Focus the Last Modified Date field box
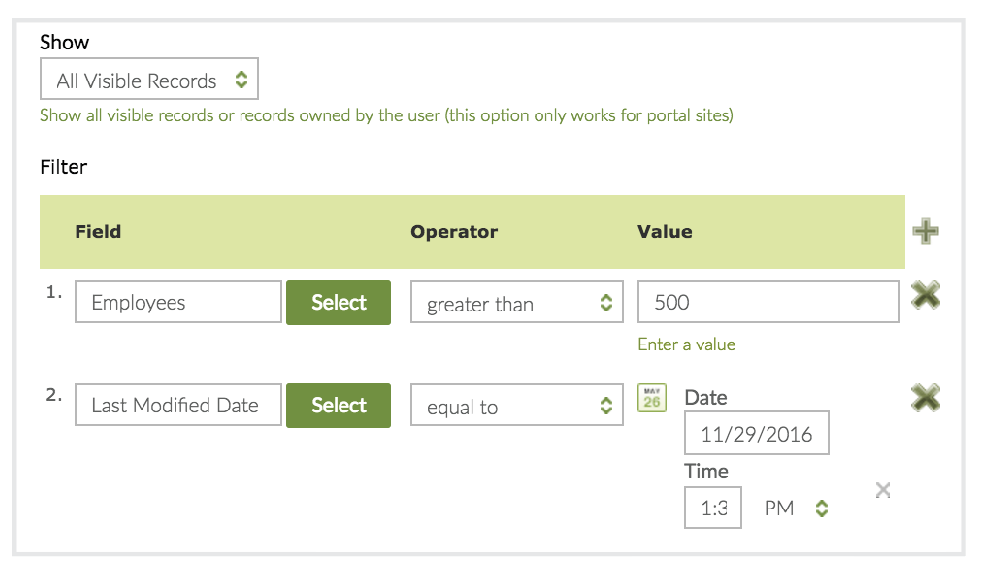Image resolution: width=982 pixels, height=570 pixels. [x=178, y=405]
